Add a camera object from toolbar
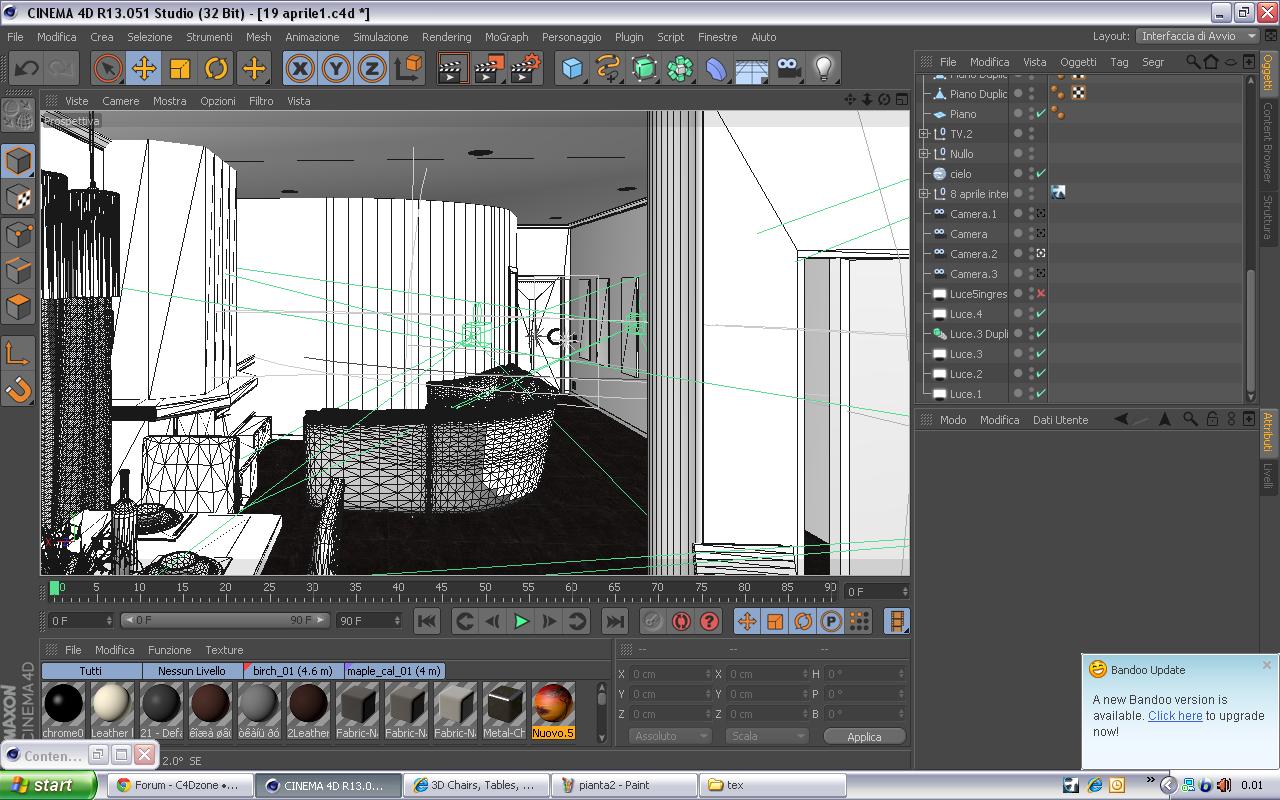Viewport: 1280px width, 800px height. click(788, 68)
